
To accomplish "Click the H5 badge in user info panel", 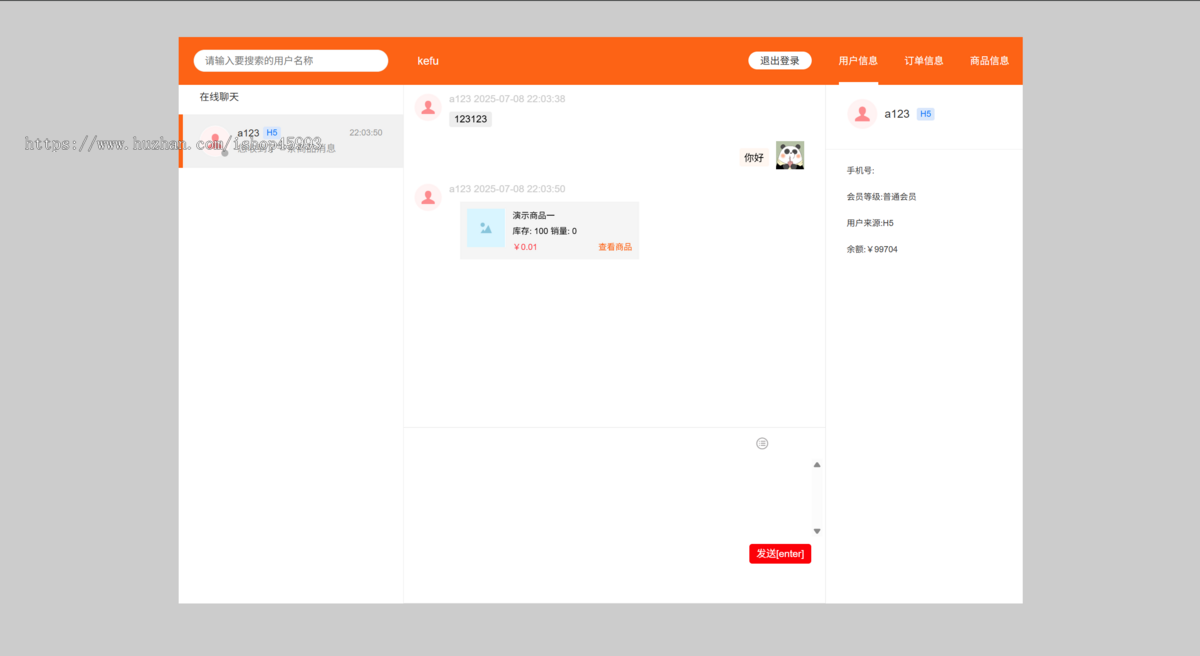I will 925,114.
